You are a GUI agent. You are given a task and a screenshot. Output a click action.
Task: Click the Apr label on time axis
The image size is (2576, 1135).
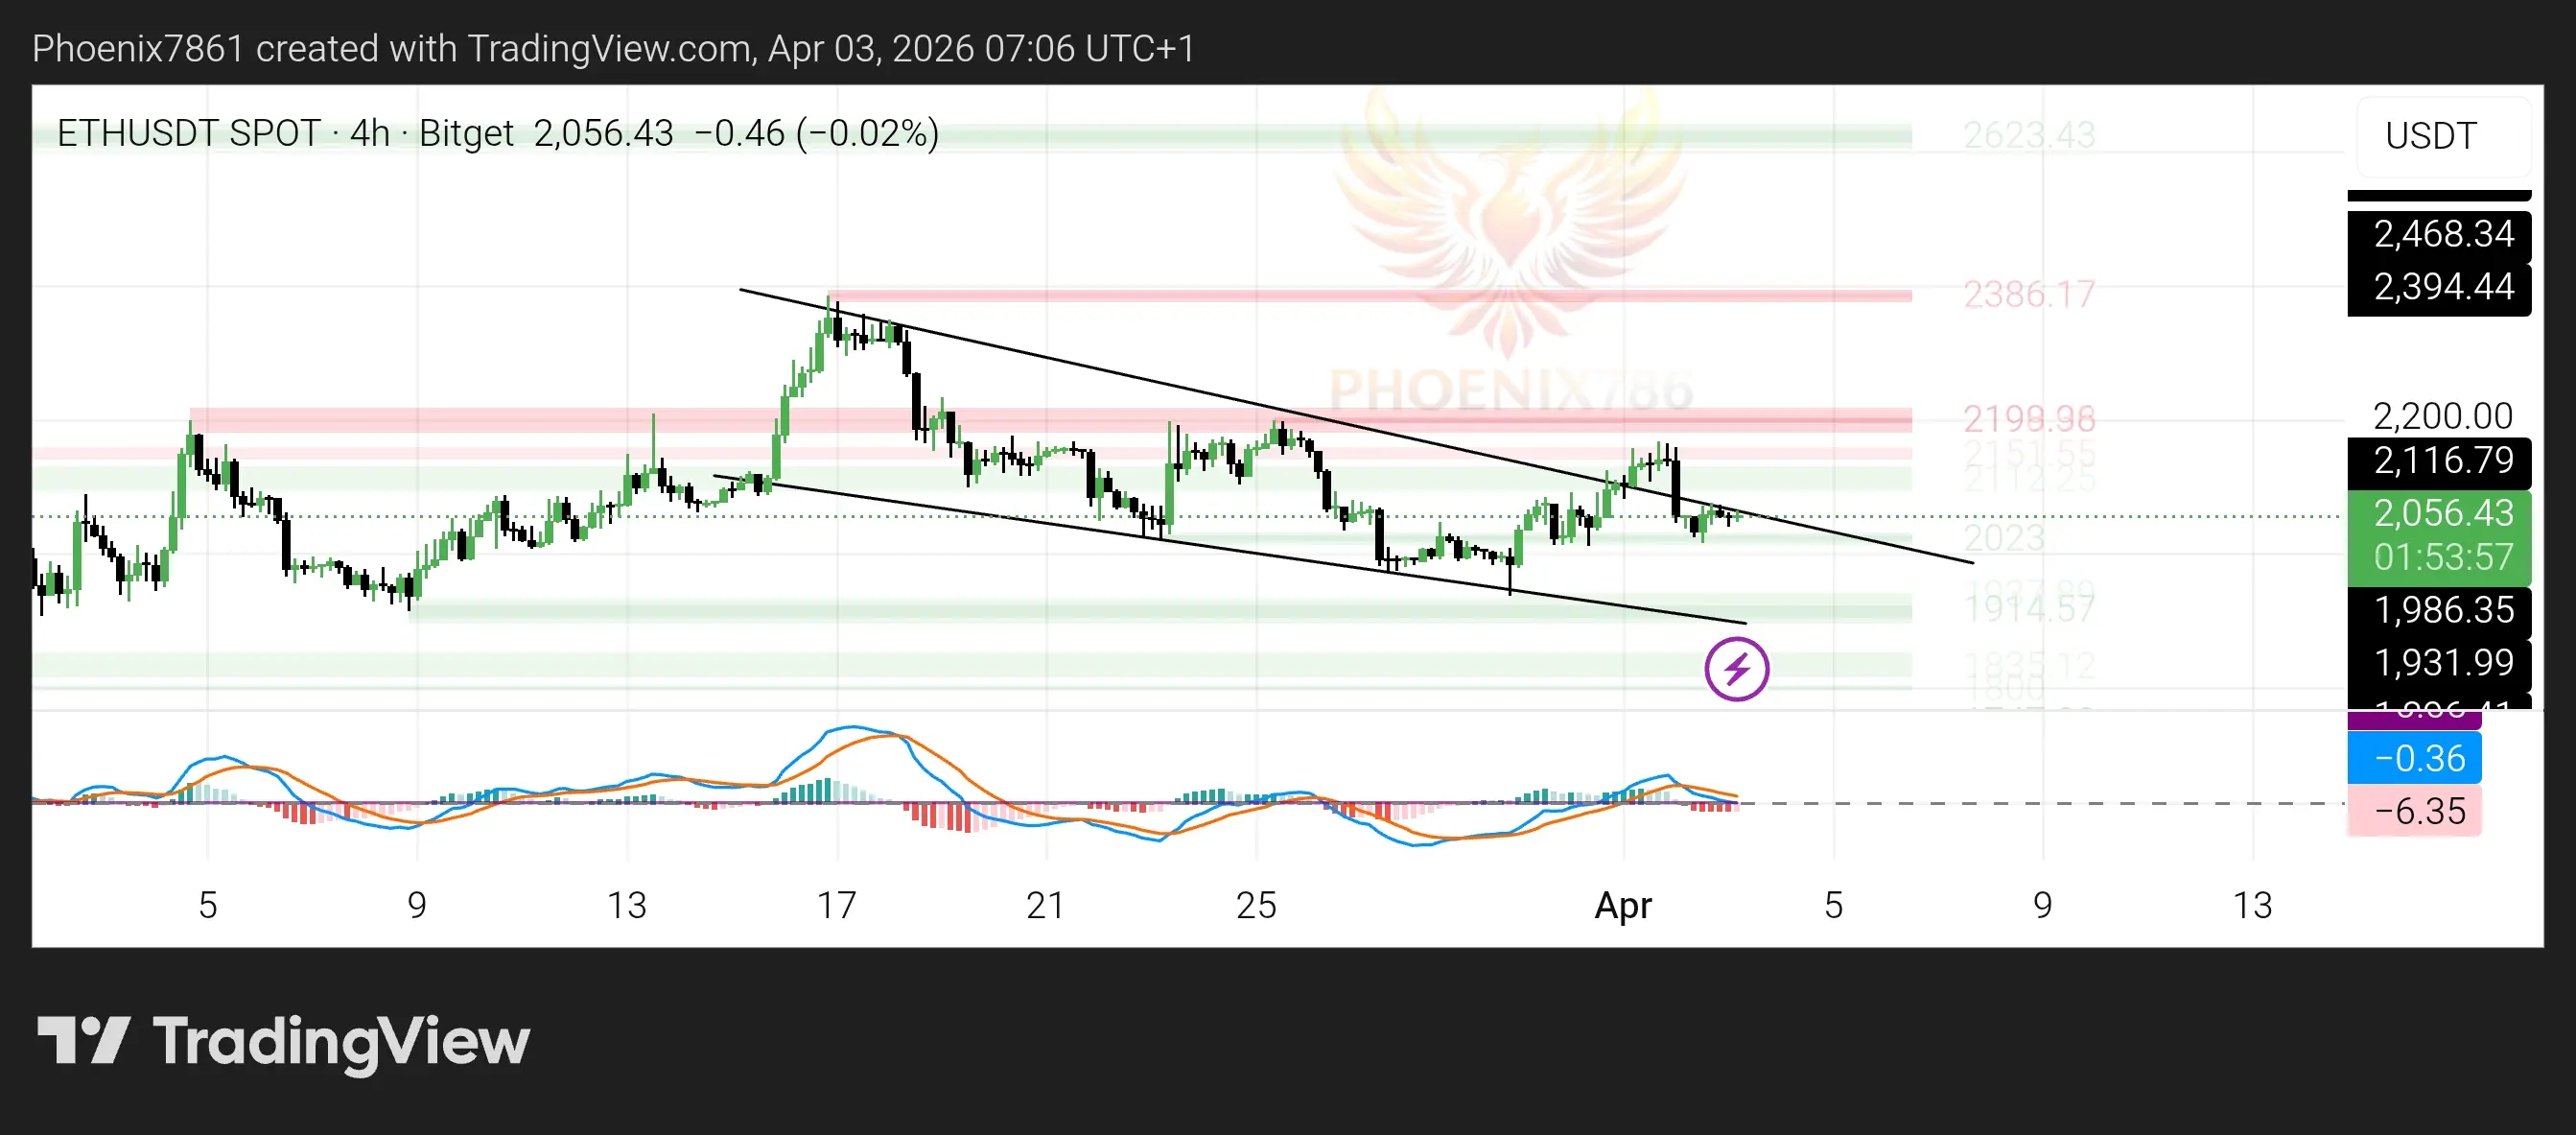1622,905
